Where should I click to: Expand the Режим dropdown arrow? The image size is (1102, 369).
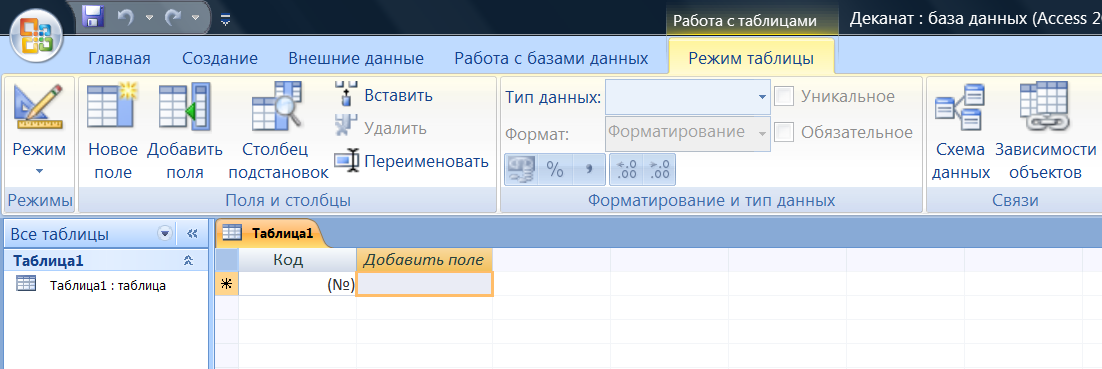39,171
